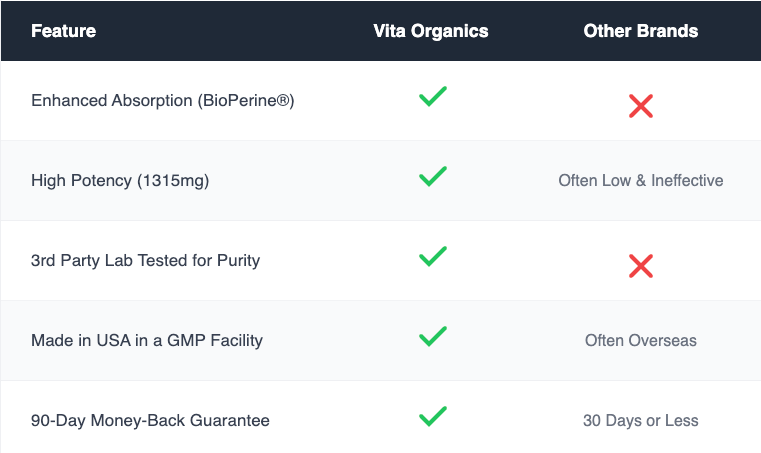The width and height of the screenshot is (761, 453).
Task: Click the BioPerine registered trademark symbol
Action: point(283,101)
